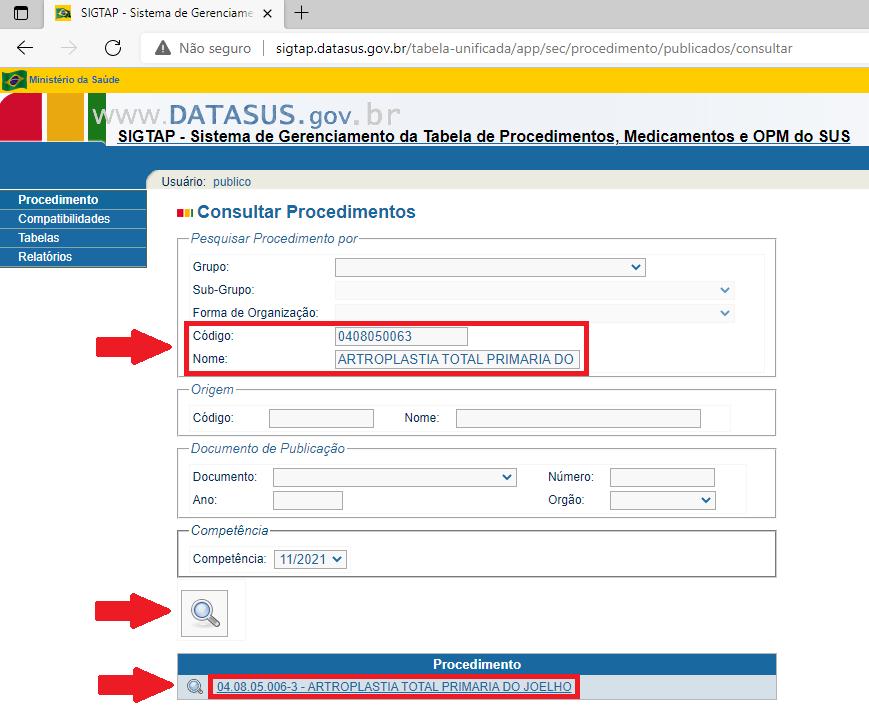Open a new browser tab
This screenshot has height=711, width=869.
[301, 13]
